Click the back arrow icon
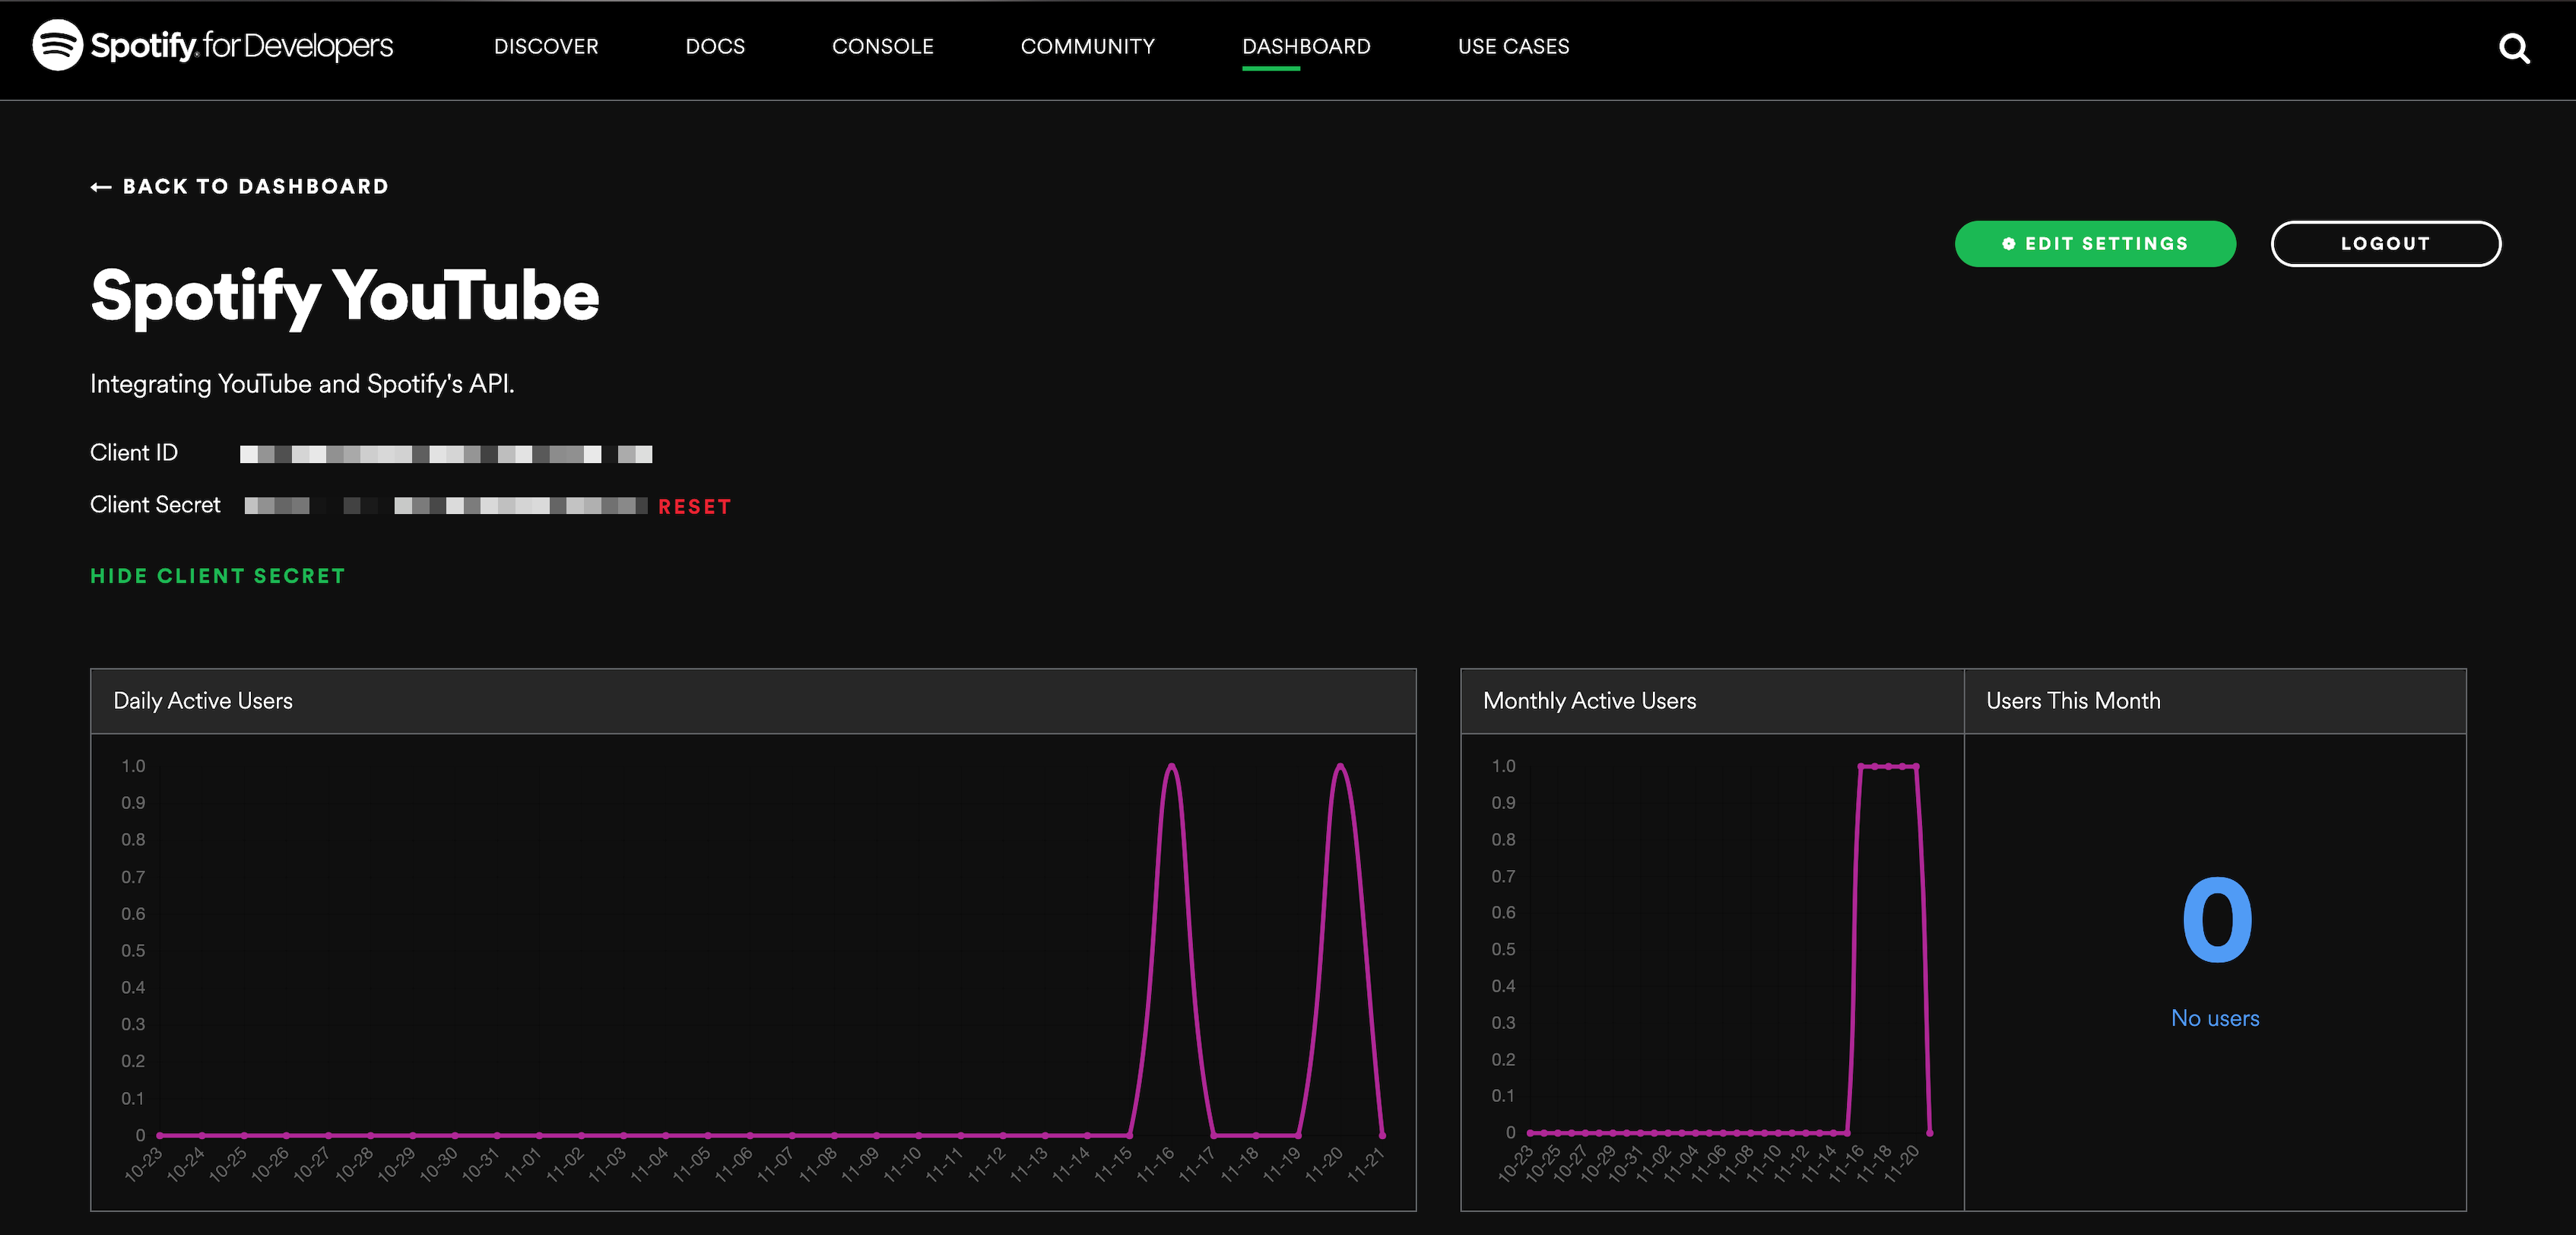This screenshot has height=1235, width=2576. pyautogui.click(x=101, y=187)
